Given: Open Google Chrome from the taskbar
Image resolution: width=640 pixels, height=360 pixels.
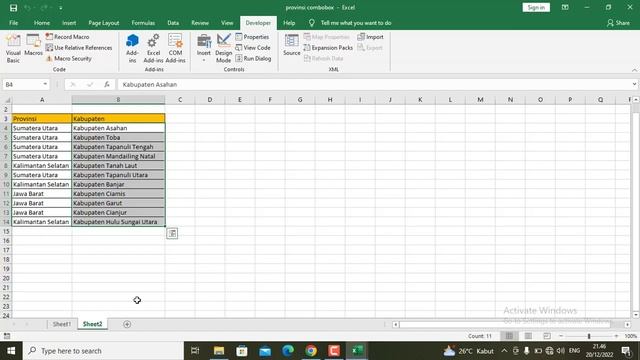Looking at the screenshot, I should click(311, 351).
